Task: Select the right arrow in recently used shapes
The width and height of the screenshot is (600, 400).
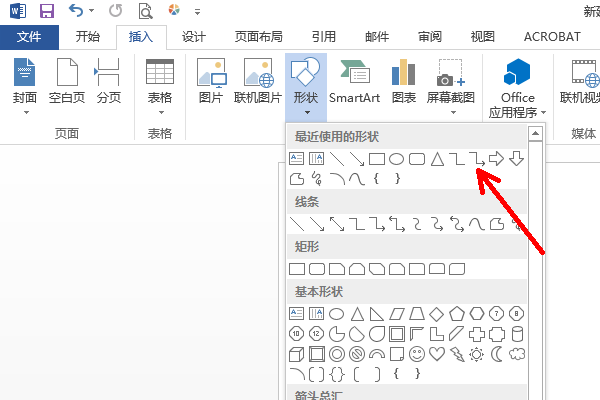Action: 497,158
